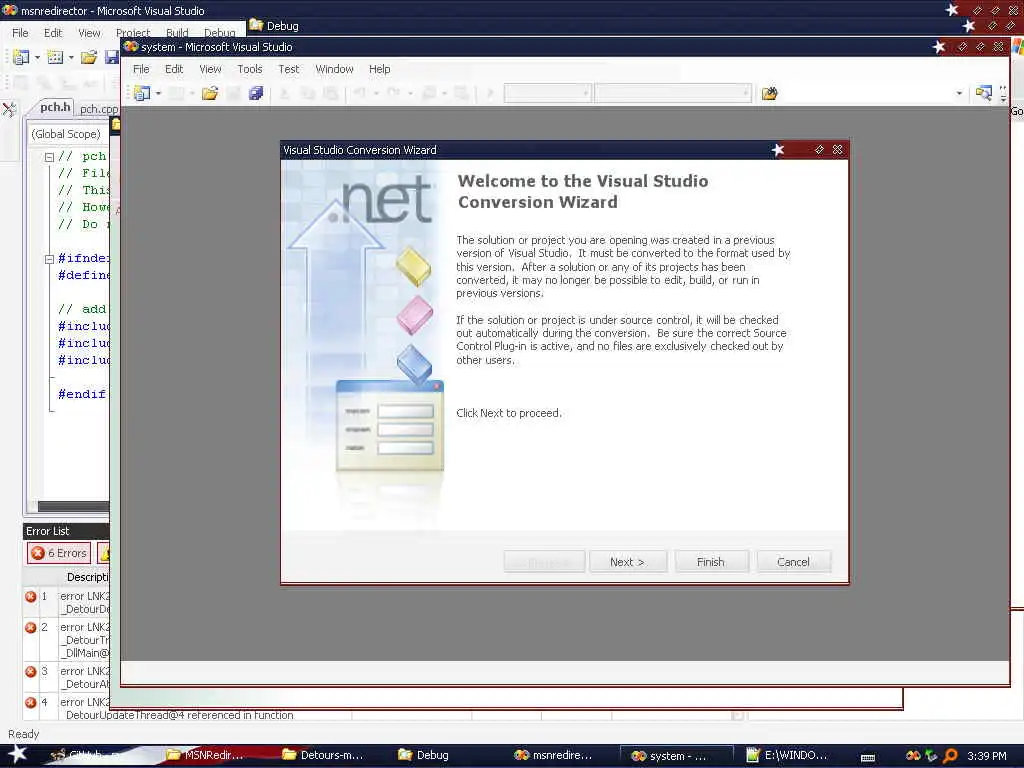Image resolution: width=1024 pixels, height=768 pixels.
Task: Switch to MSNRedir folder taskbar button
Action: pyautogui.click(x=205, y=755)
